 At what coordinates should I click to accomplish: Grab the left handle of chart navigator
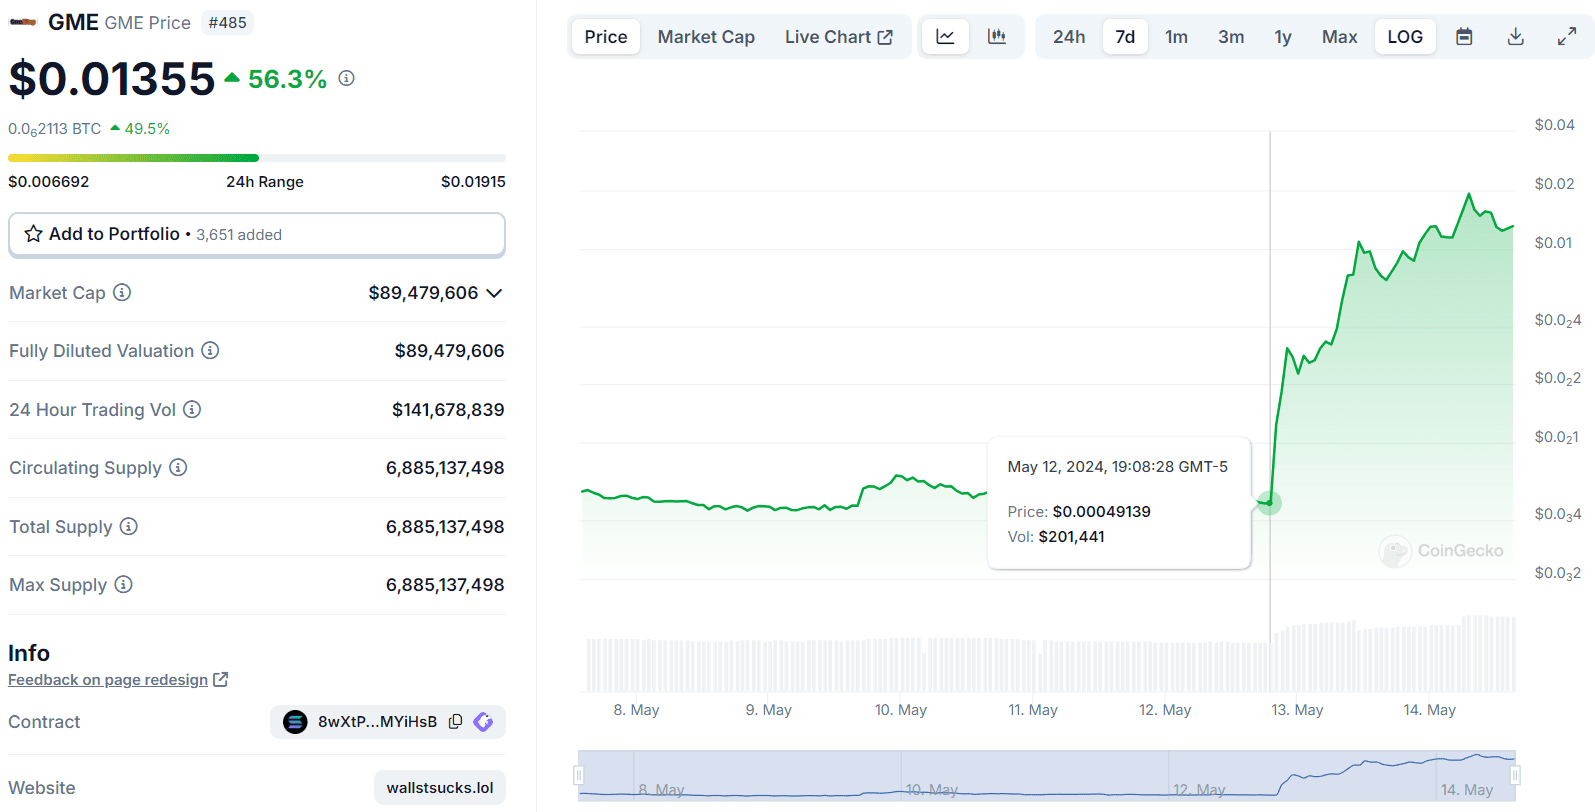coord(578,775)
